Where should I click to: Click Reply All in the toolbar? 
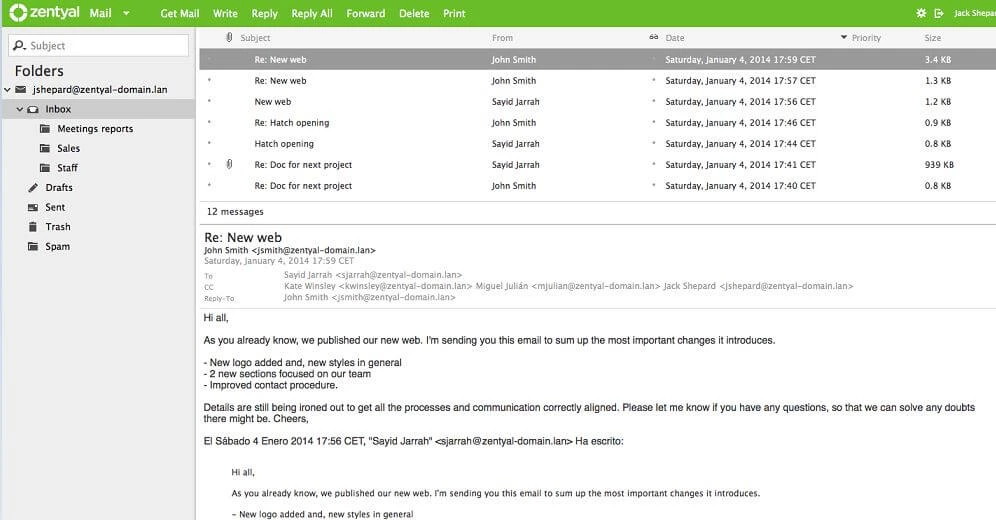point(312,13)
